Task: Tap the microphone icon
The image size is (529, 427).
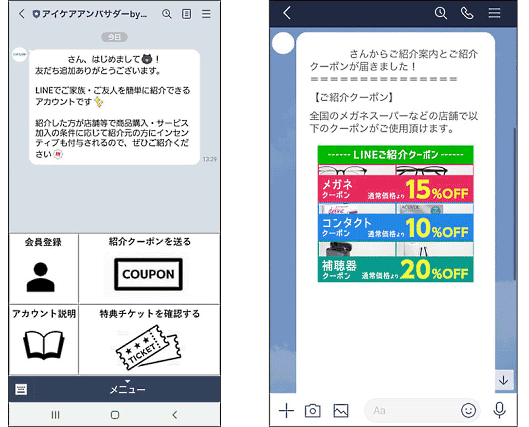Action: [499, 410]
